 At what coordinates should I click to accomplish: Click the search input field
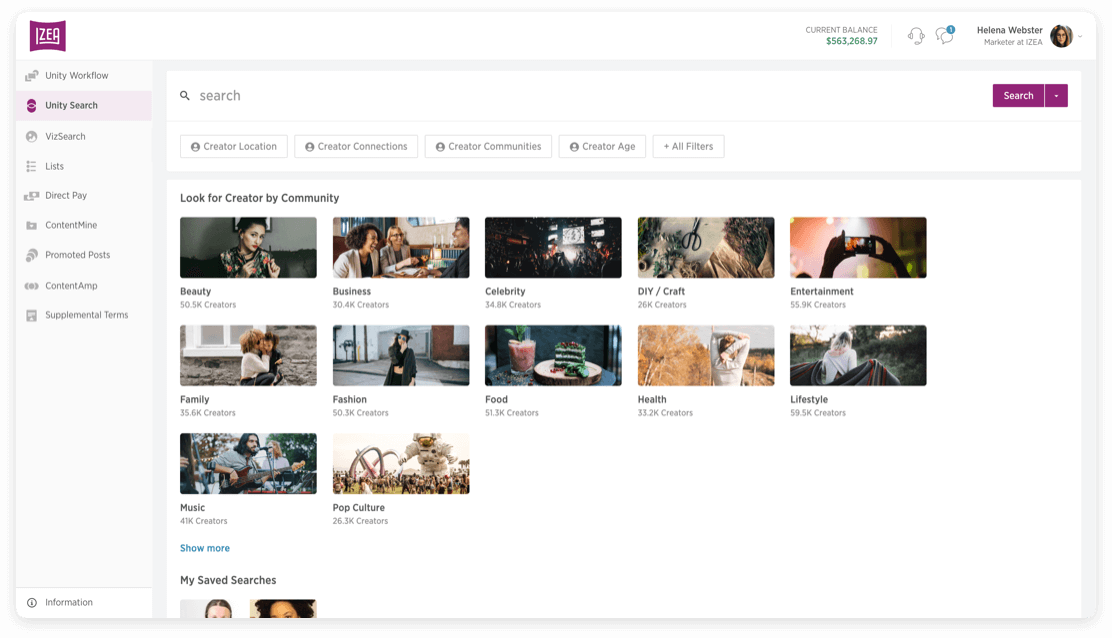580,96
